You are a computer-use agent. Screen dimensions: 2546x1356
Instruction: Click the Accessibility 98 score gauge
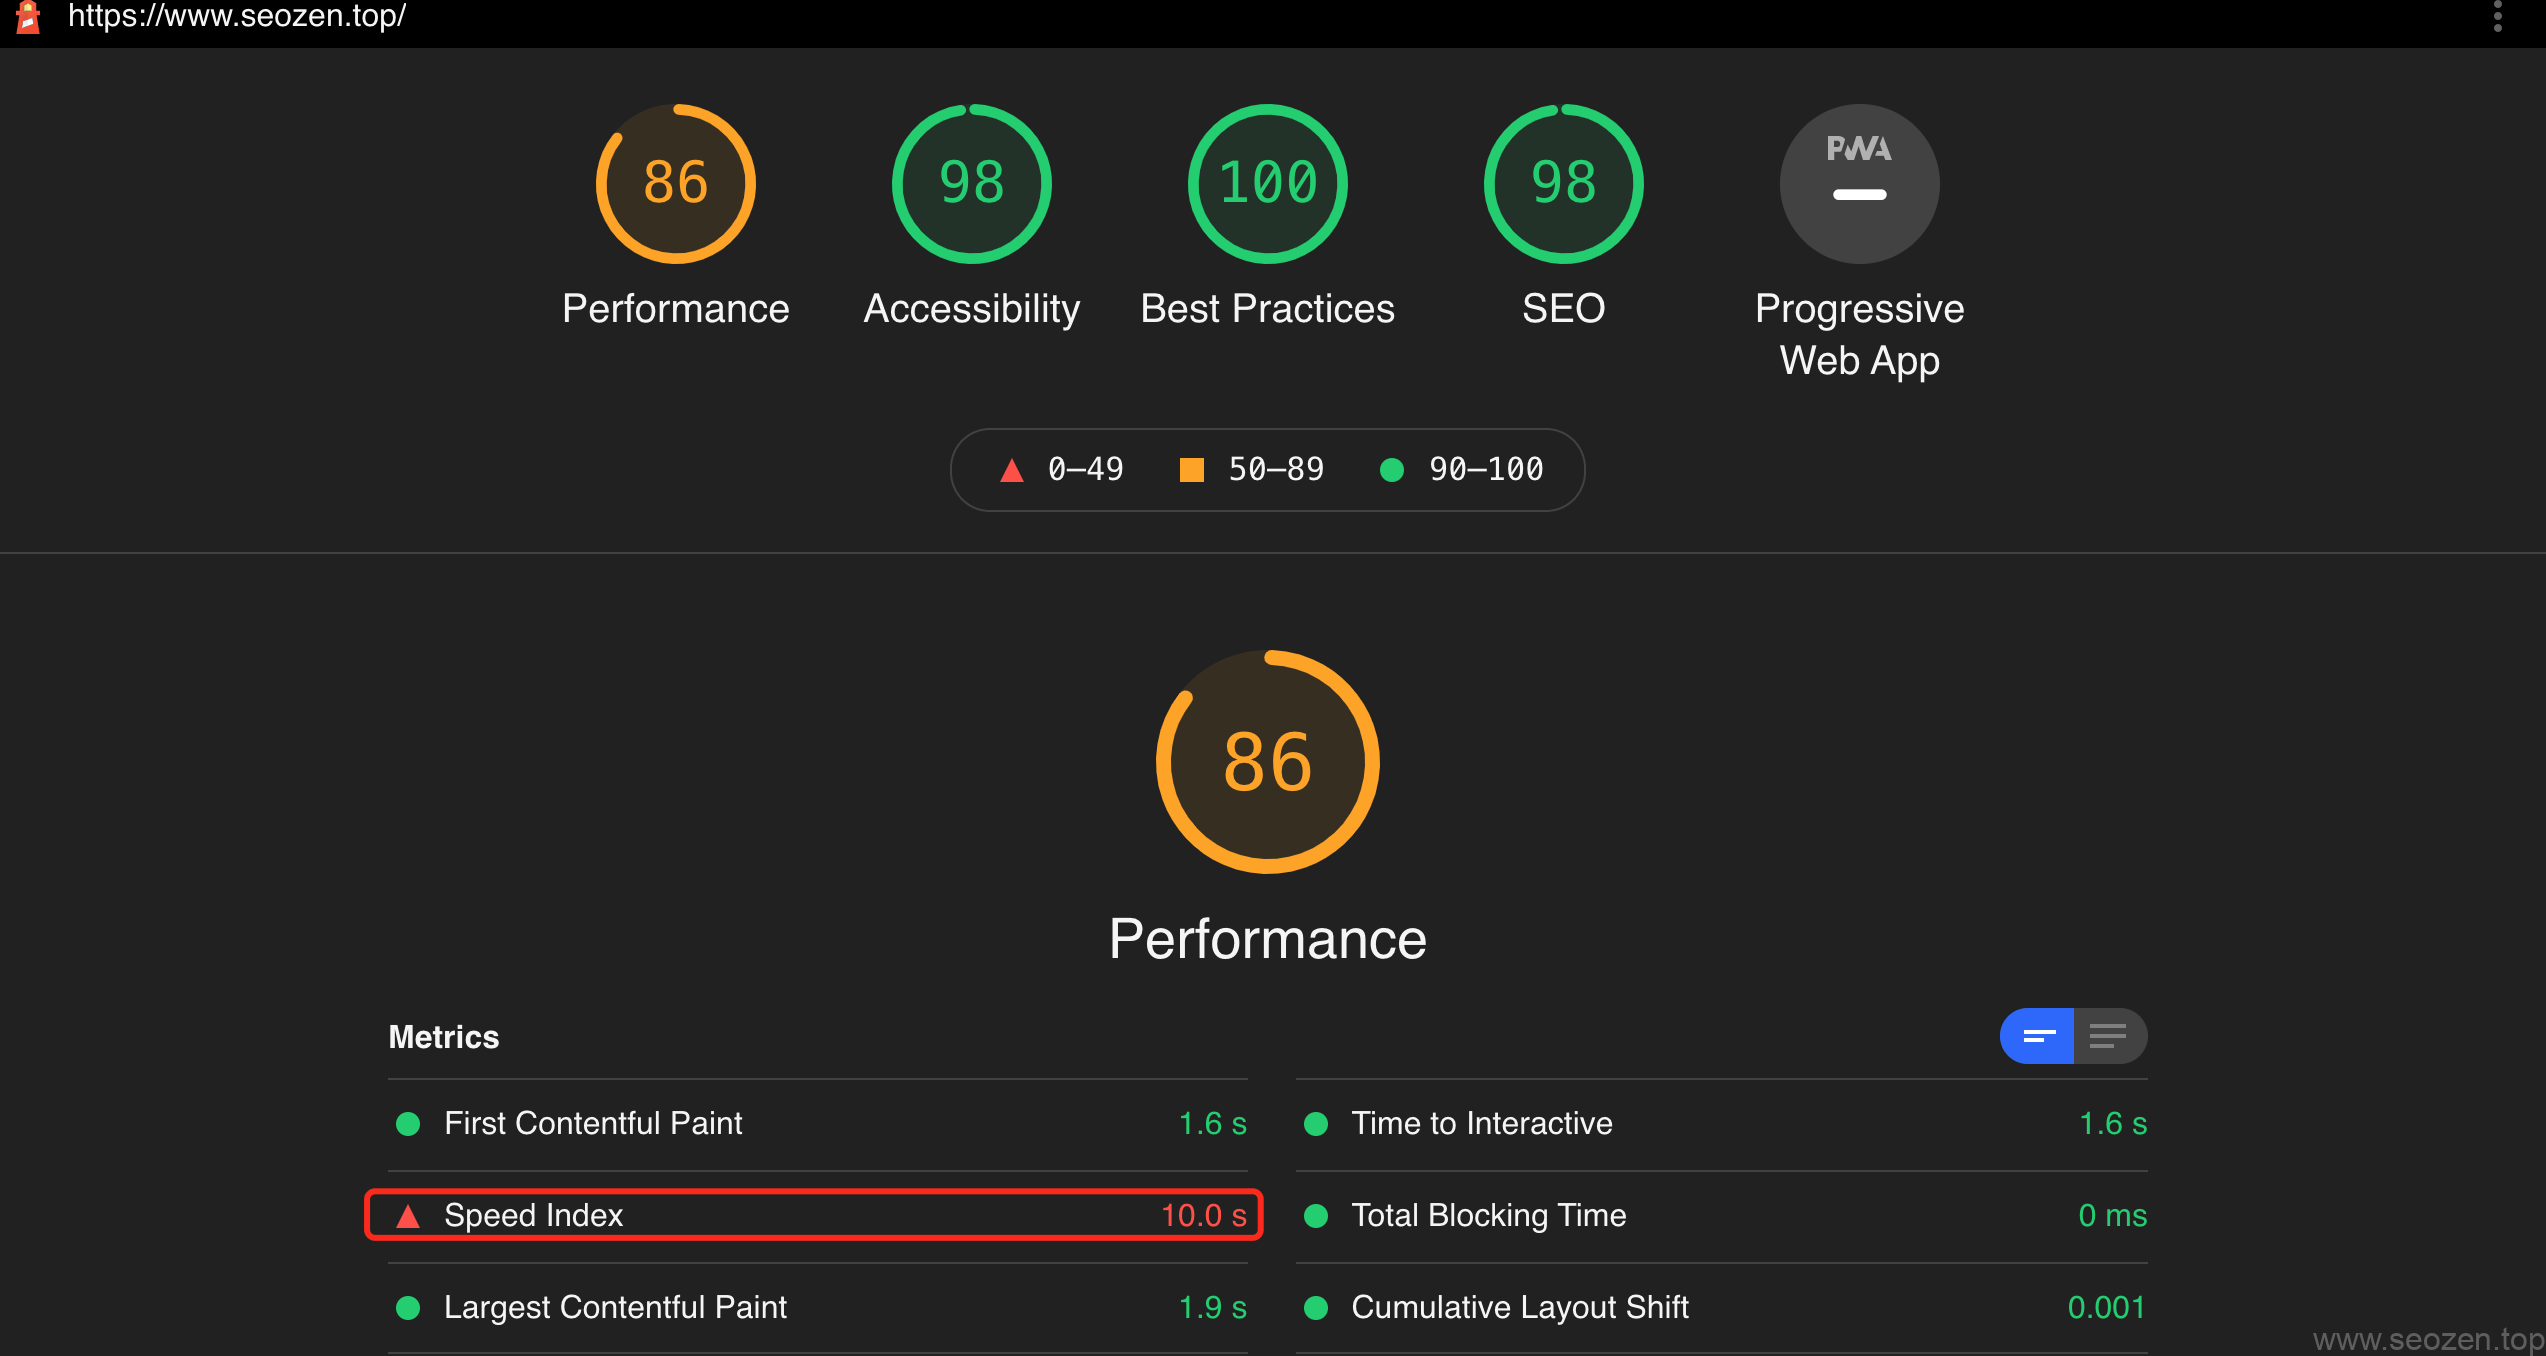click(x=971, y=184)
